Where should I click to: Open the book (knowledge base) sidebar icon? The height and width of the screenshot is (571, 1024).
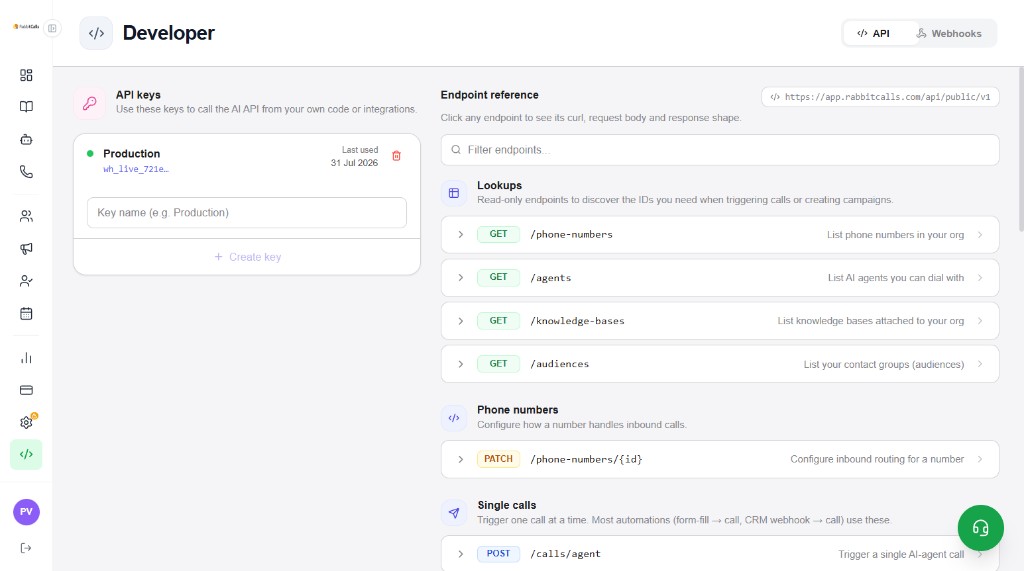pos(26,106)
